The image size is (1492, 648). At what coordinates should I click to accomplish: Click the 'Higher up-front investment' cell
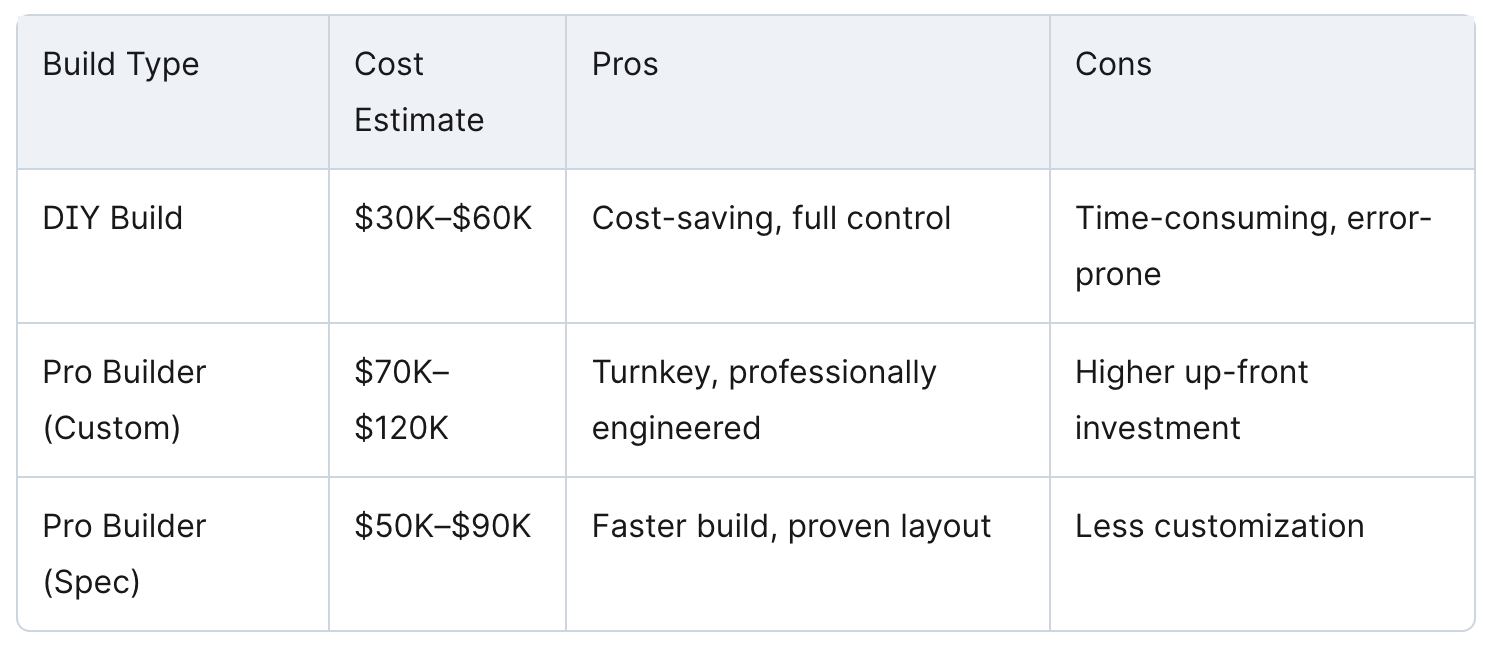pos(1191,400)
